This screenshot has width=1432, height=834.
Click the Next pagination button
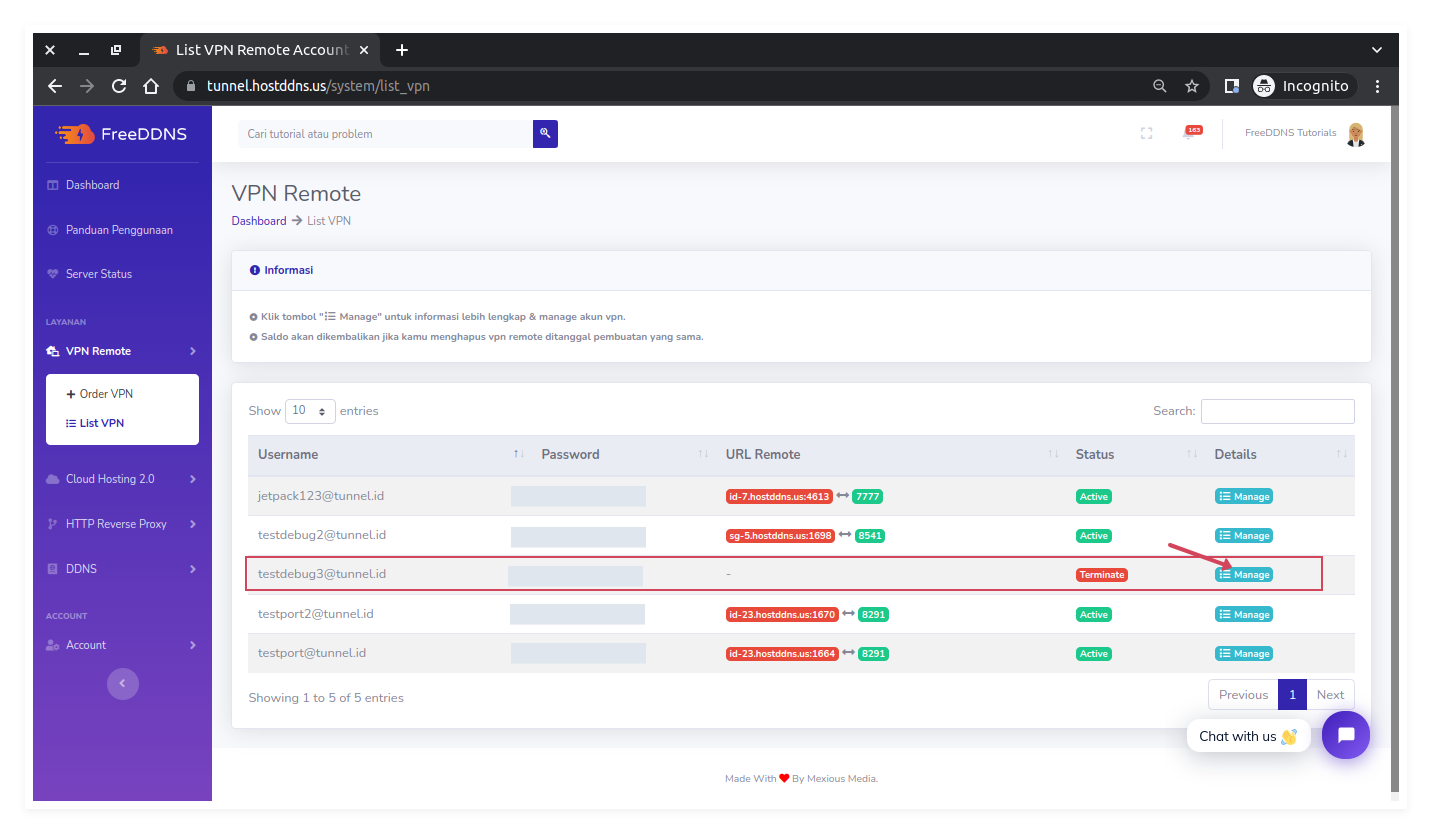[1330, 695]
